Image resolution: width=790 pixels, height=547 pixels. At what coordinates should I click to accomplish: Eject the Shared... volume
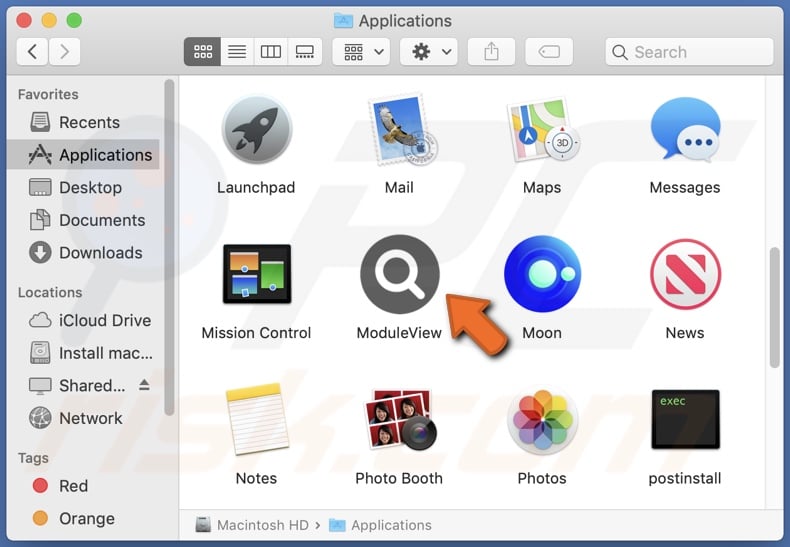tap(144, 385)
